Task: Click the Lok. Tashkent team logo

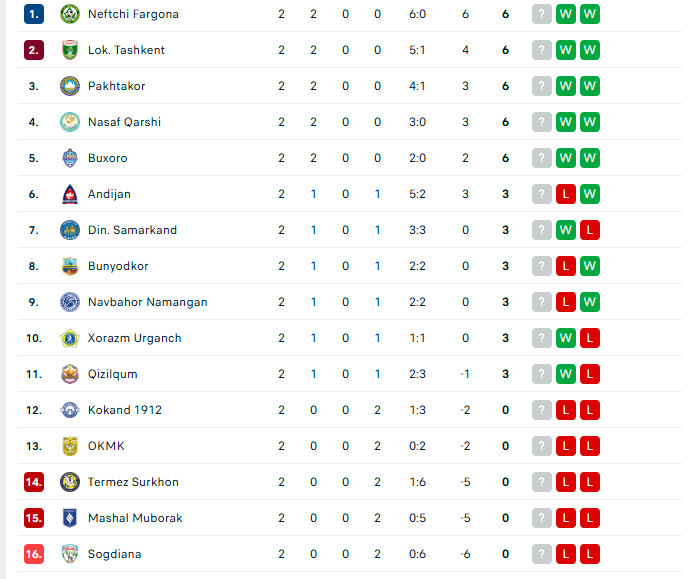Action: [x=69, y=50]
